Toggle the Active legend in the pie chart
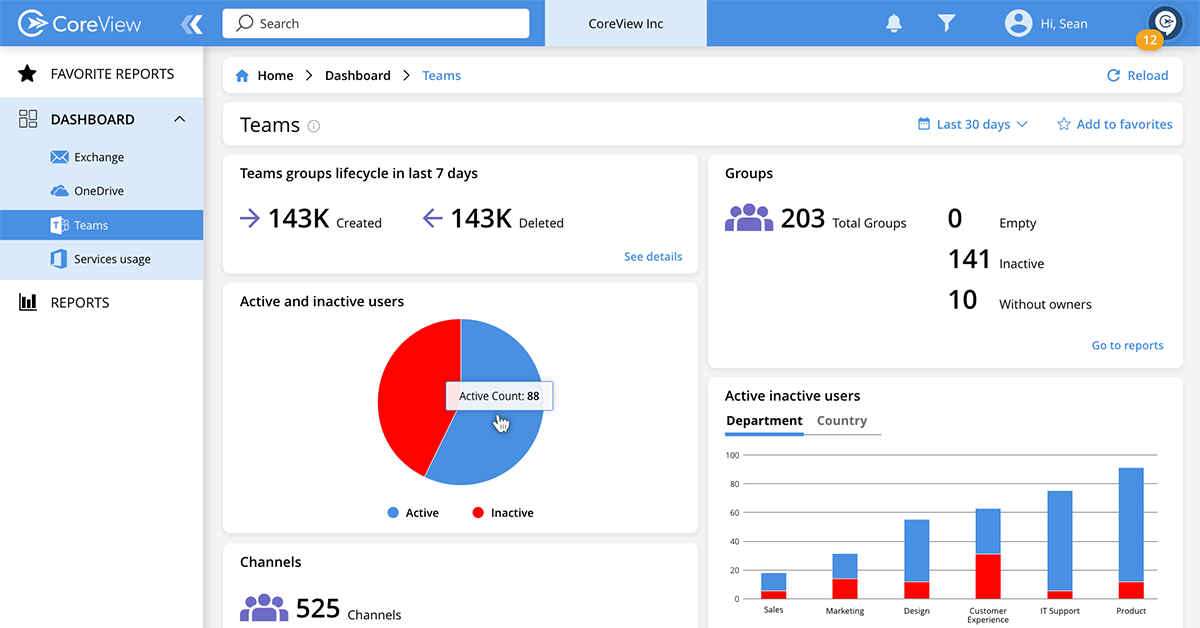 (x=413, y=512)
